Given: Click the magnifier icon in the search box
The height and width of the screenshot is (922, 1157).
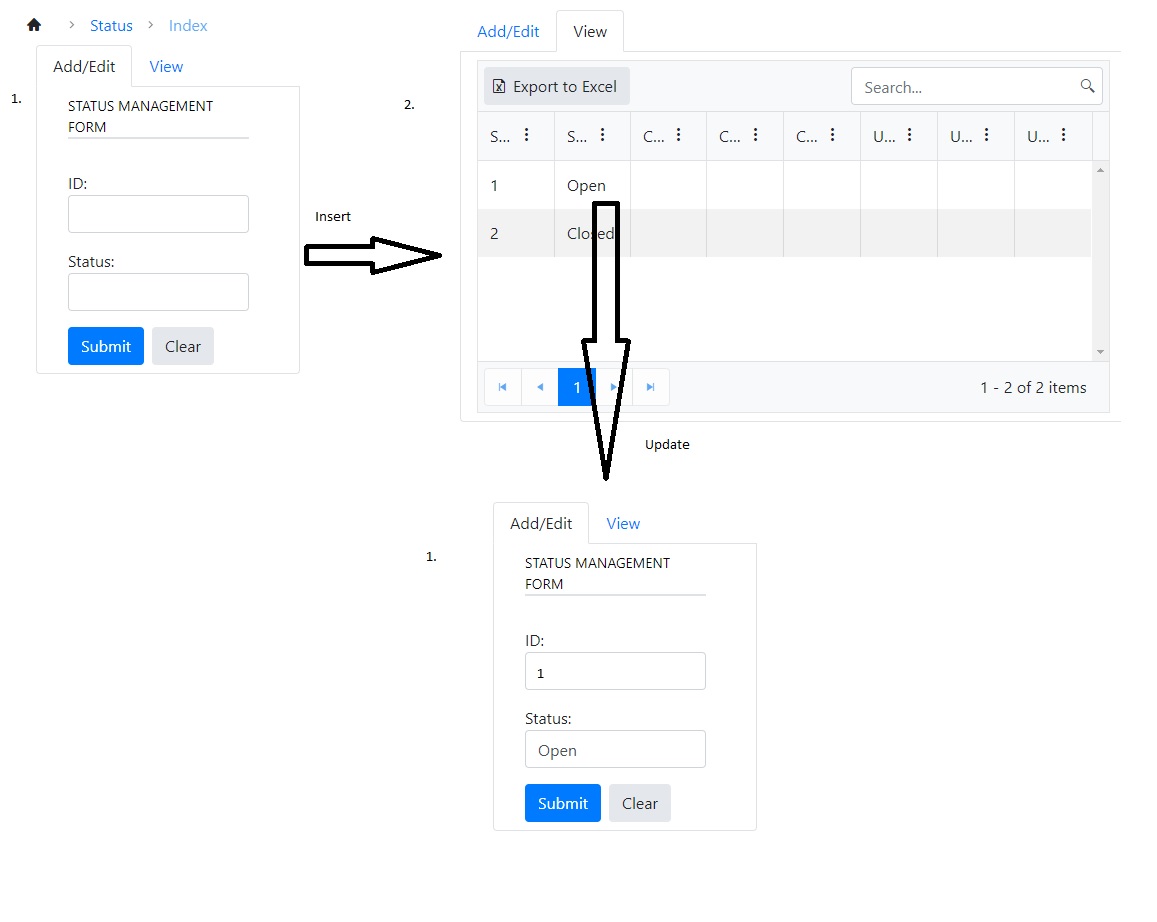Looking at the screenshot, I should [x=1087, y=86].
